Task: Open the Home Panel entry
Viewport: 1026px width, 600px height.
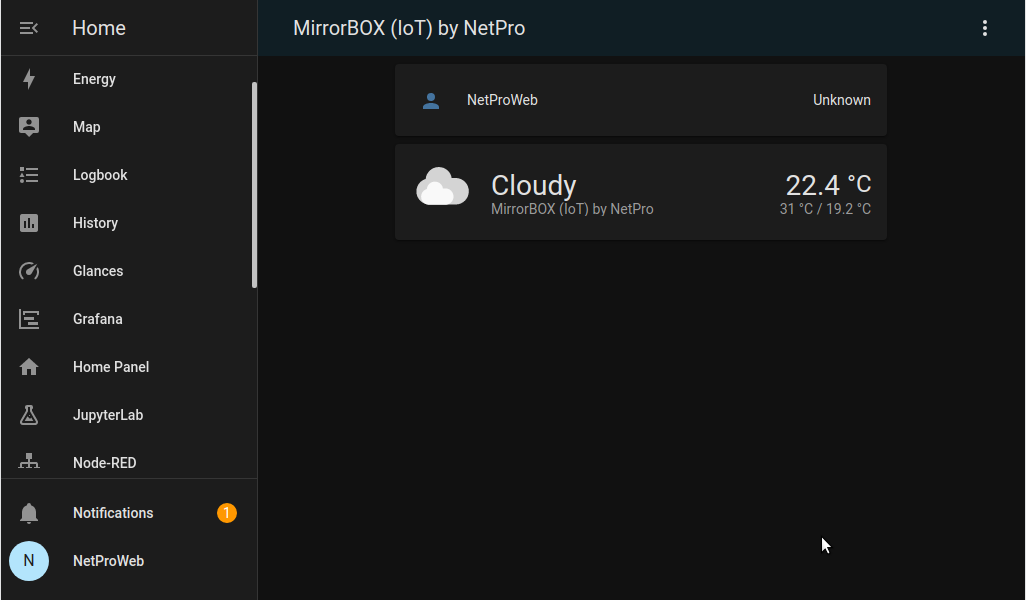Action: tap(127, 367)
